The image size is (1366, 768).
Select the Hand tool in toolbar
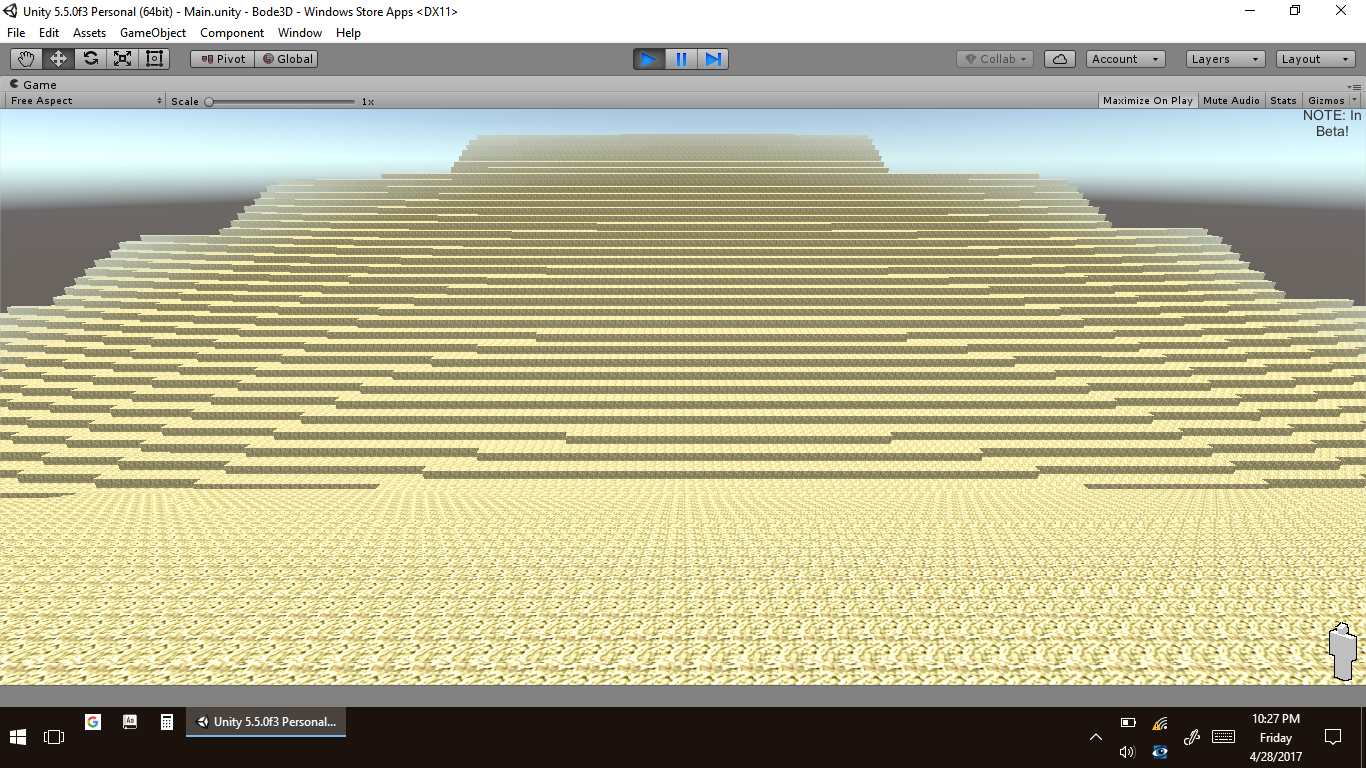coord(26,59)
